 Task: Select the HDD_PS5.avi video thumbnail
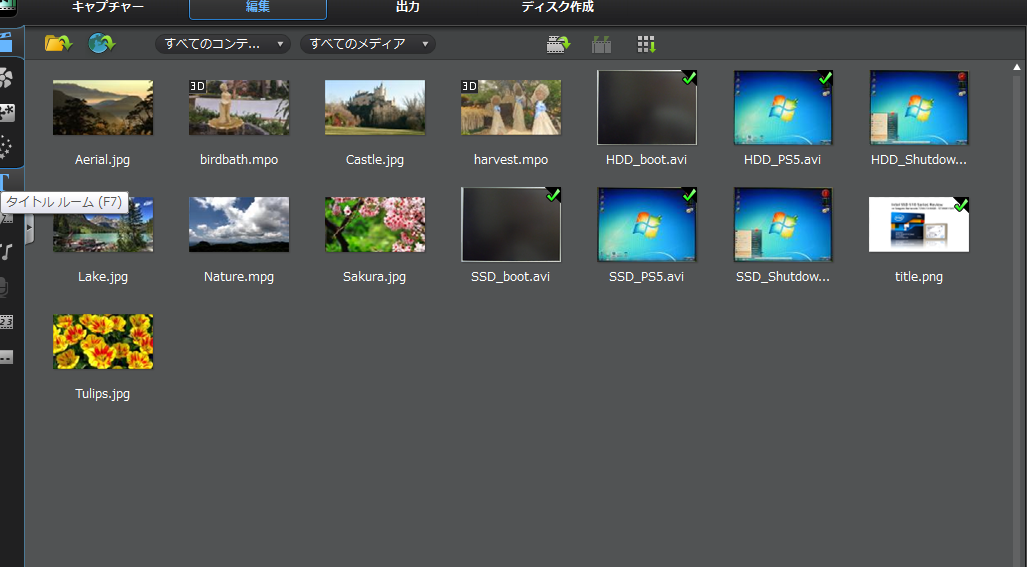[783, 107]
